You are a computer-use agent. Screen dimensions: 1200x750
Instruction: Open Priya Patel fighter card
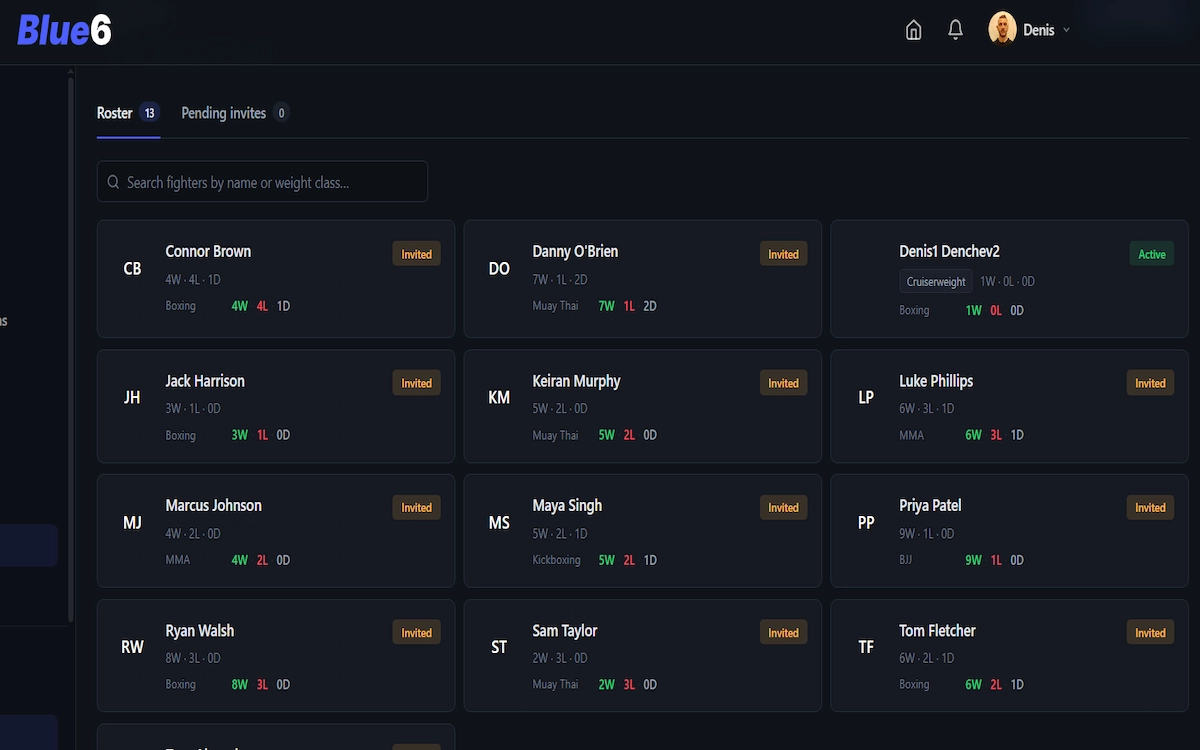(x=1010, y=531)
